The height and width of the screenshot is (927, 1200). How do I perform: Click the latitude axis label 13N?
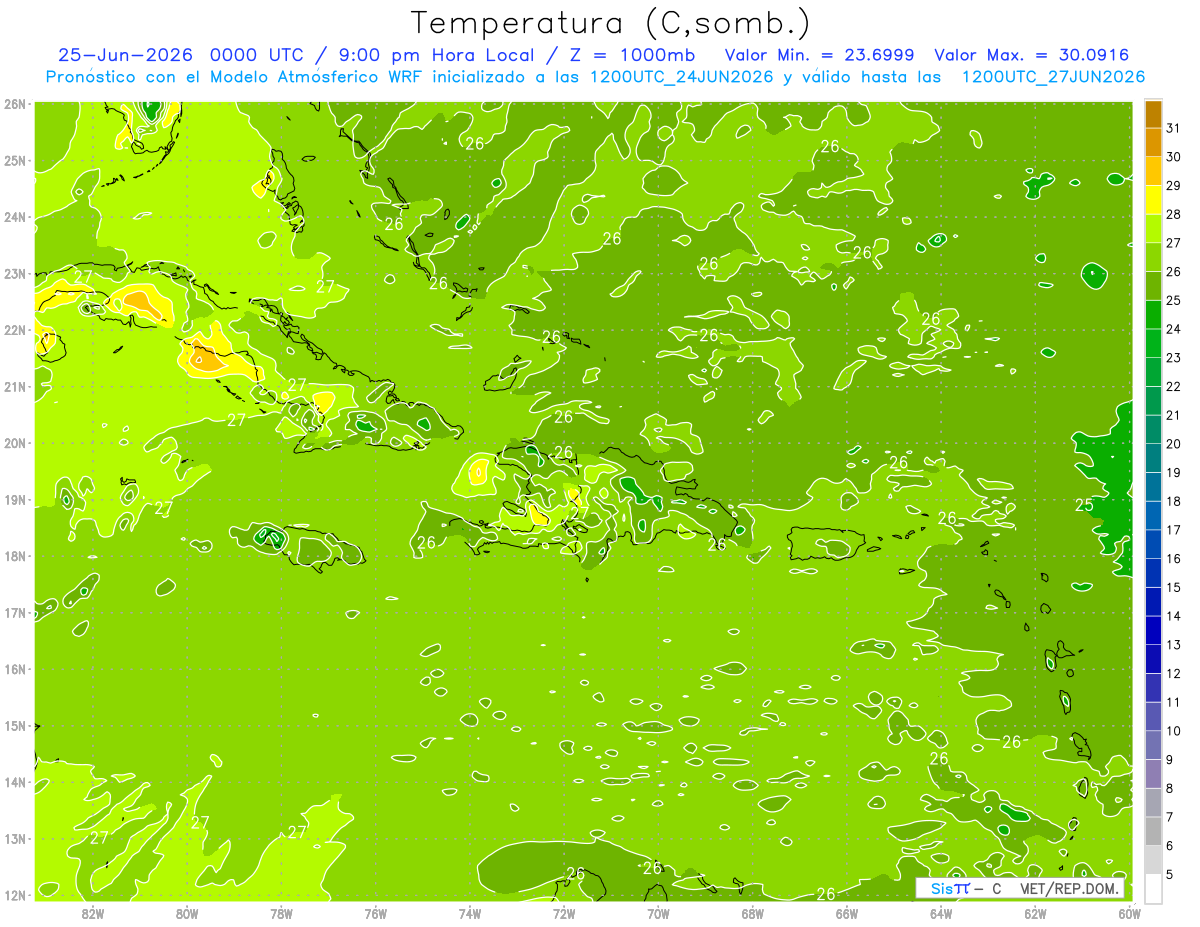[x=15, y=839]
